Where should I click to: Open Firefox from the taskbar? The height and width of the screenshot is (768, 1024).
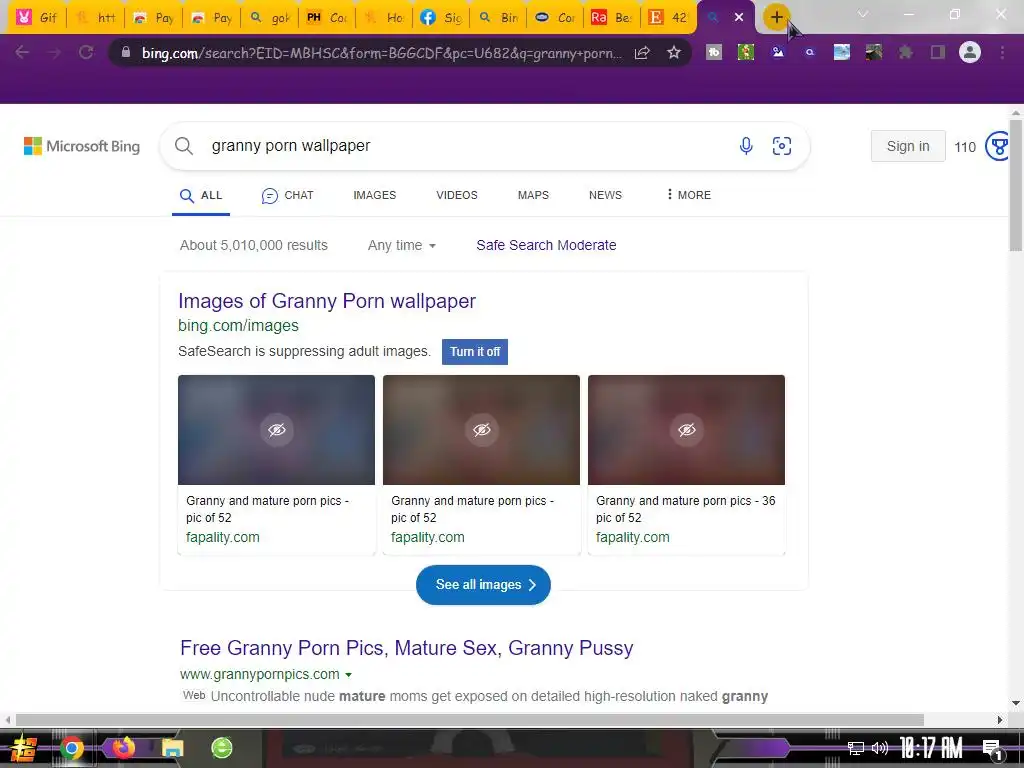click(x=123, y=747)
